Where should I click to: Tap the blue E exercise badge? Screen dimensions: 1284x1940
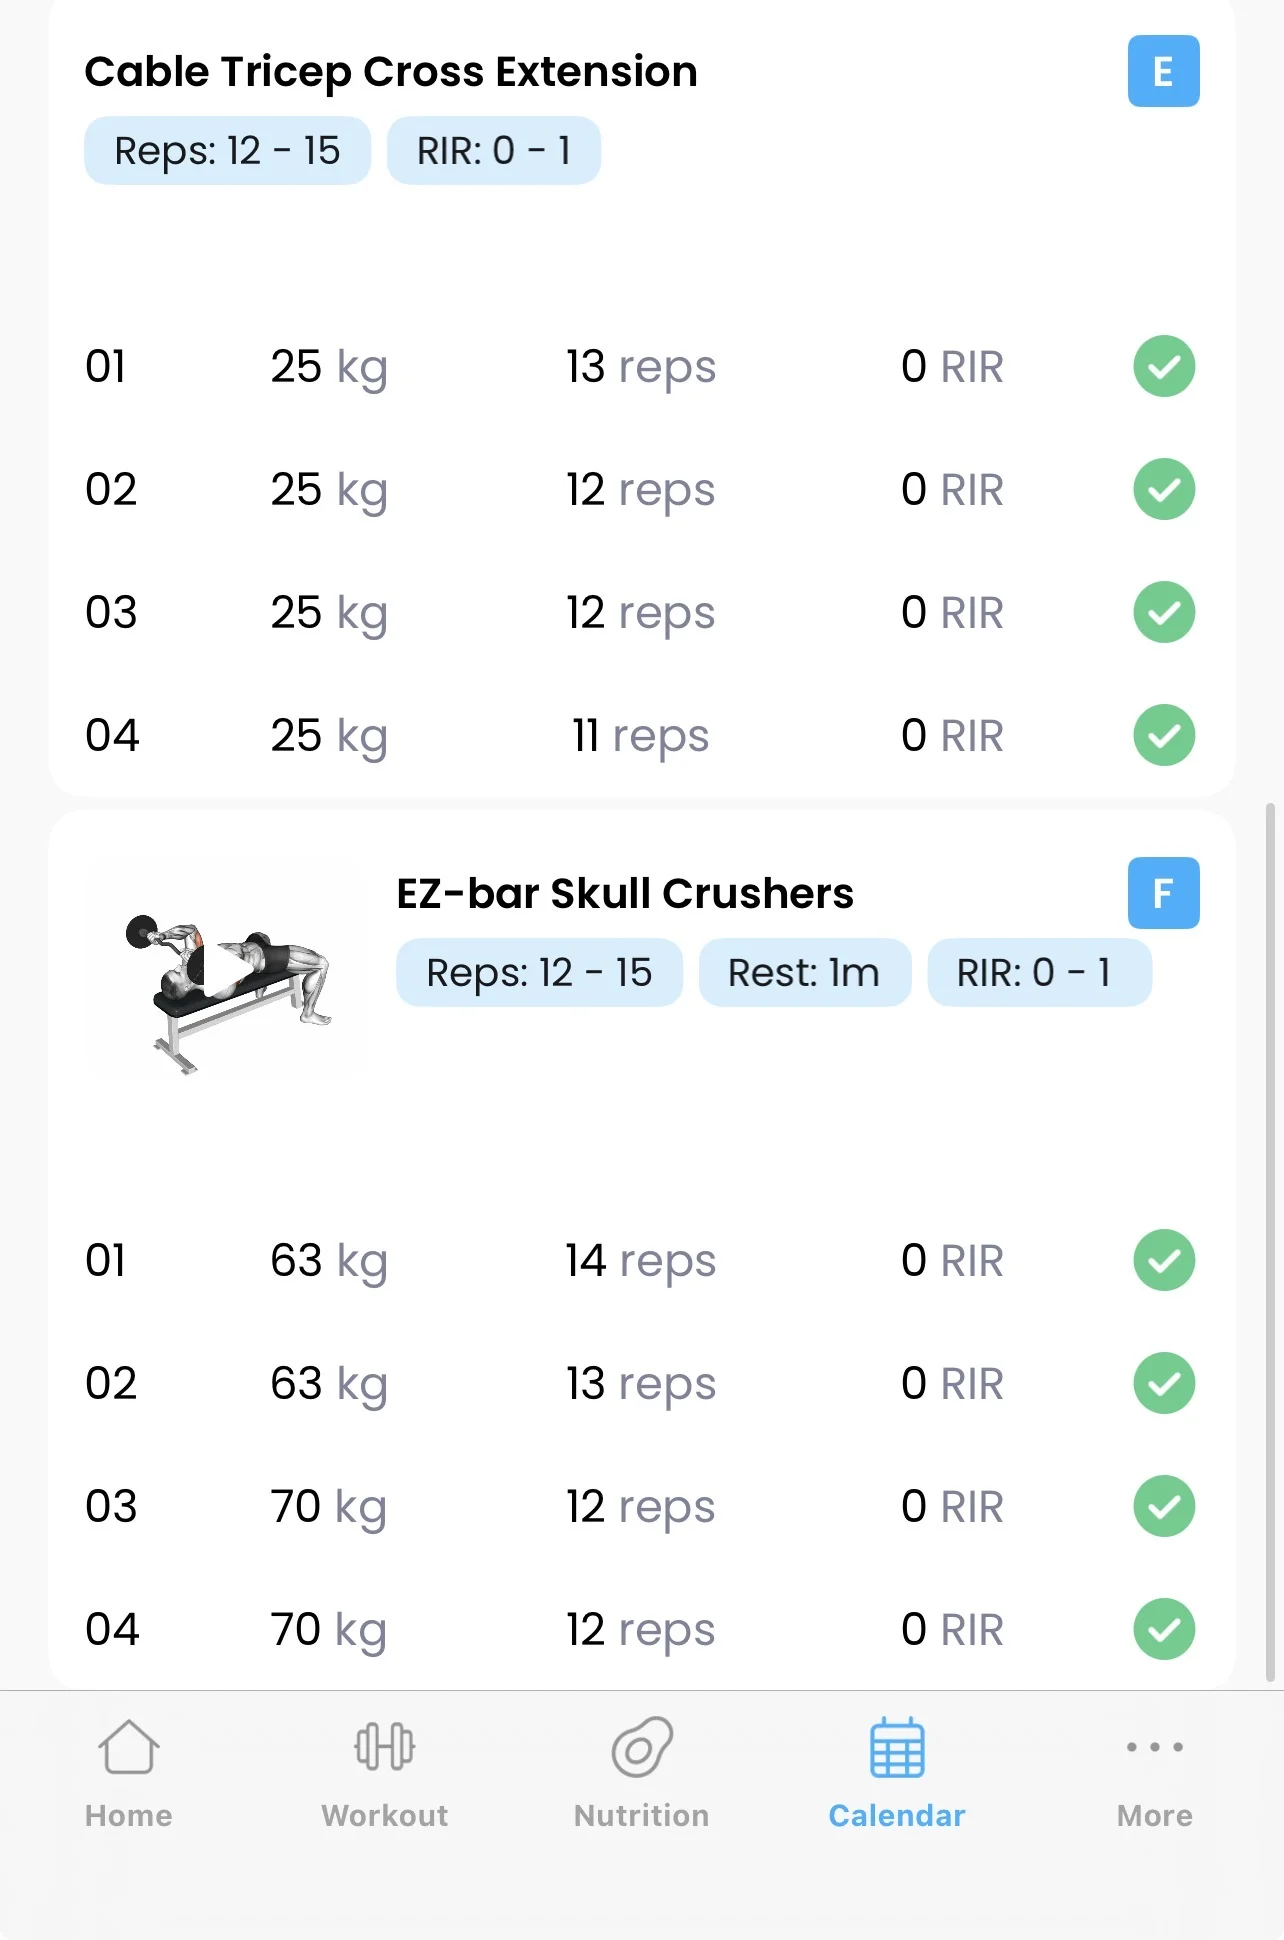tap(1163, 71)
